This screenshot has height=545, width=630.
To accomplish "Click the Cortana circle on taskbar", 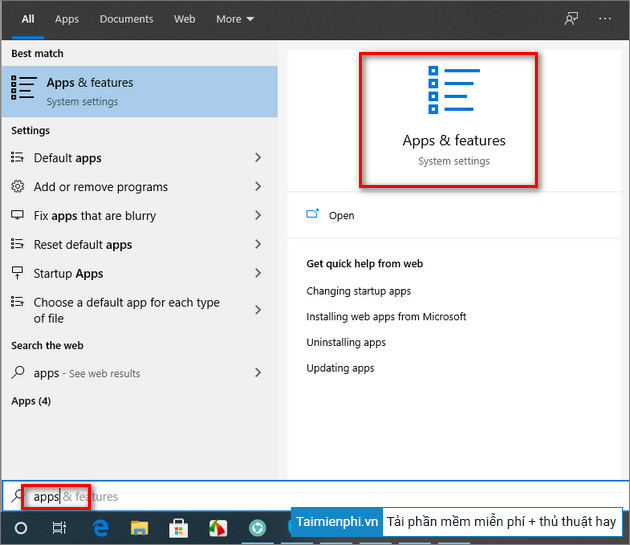I will pyautogui.click(x=20, y=527).
